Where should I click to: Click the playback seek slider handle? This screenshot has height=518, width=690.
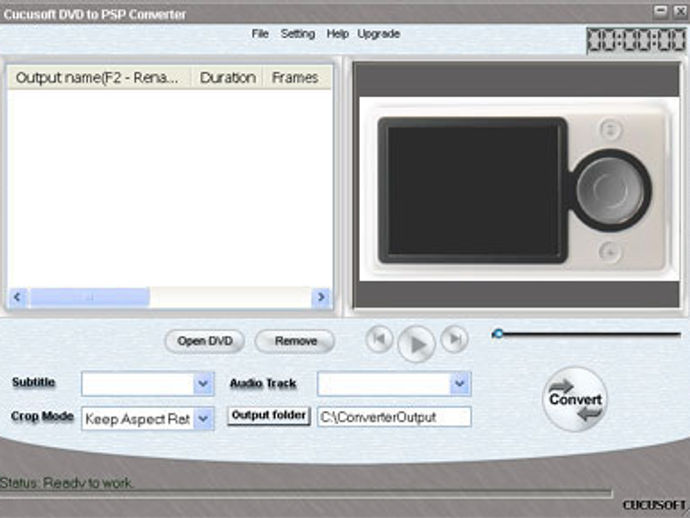pyautogui.click(x=498, y=334)
